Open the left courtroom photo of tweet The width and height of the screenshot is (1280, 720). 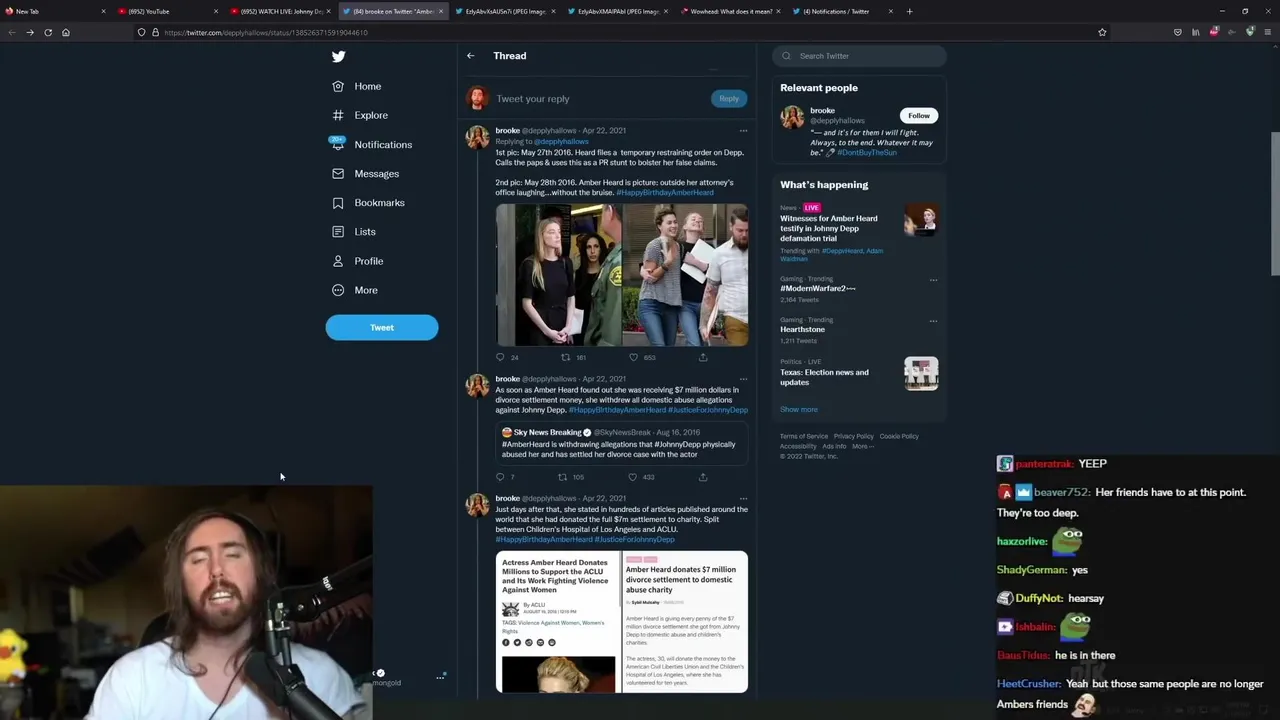click(558, 275)
